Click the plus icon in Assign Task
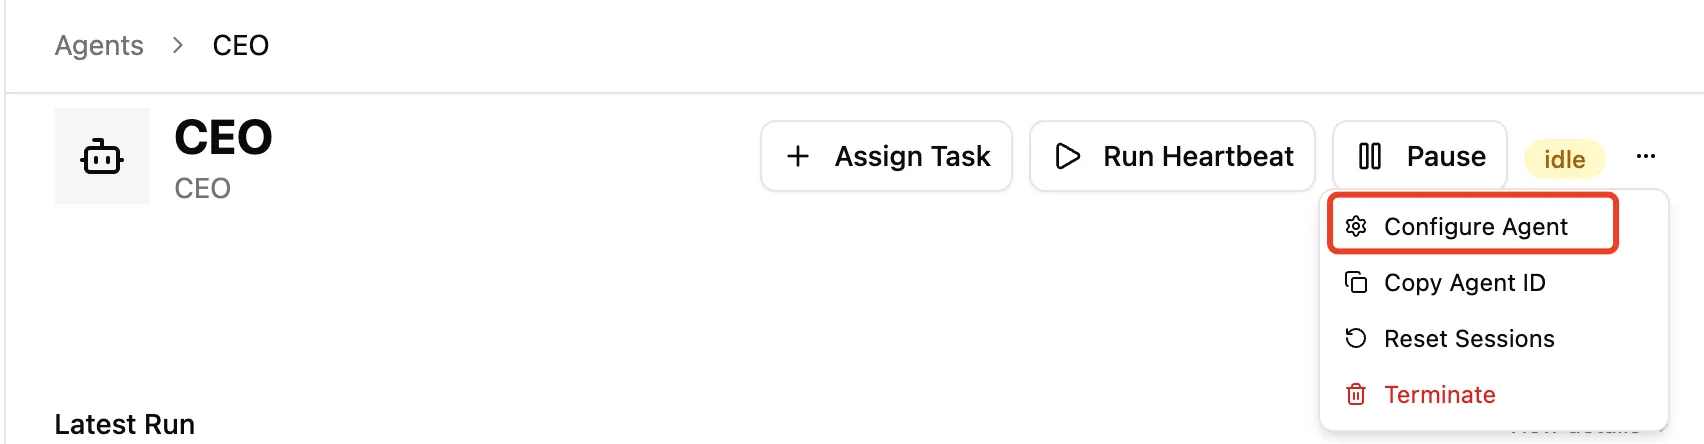 click(x=798, y=156)
